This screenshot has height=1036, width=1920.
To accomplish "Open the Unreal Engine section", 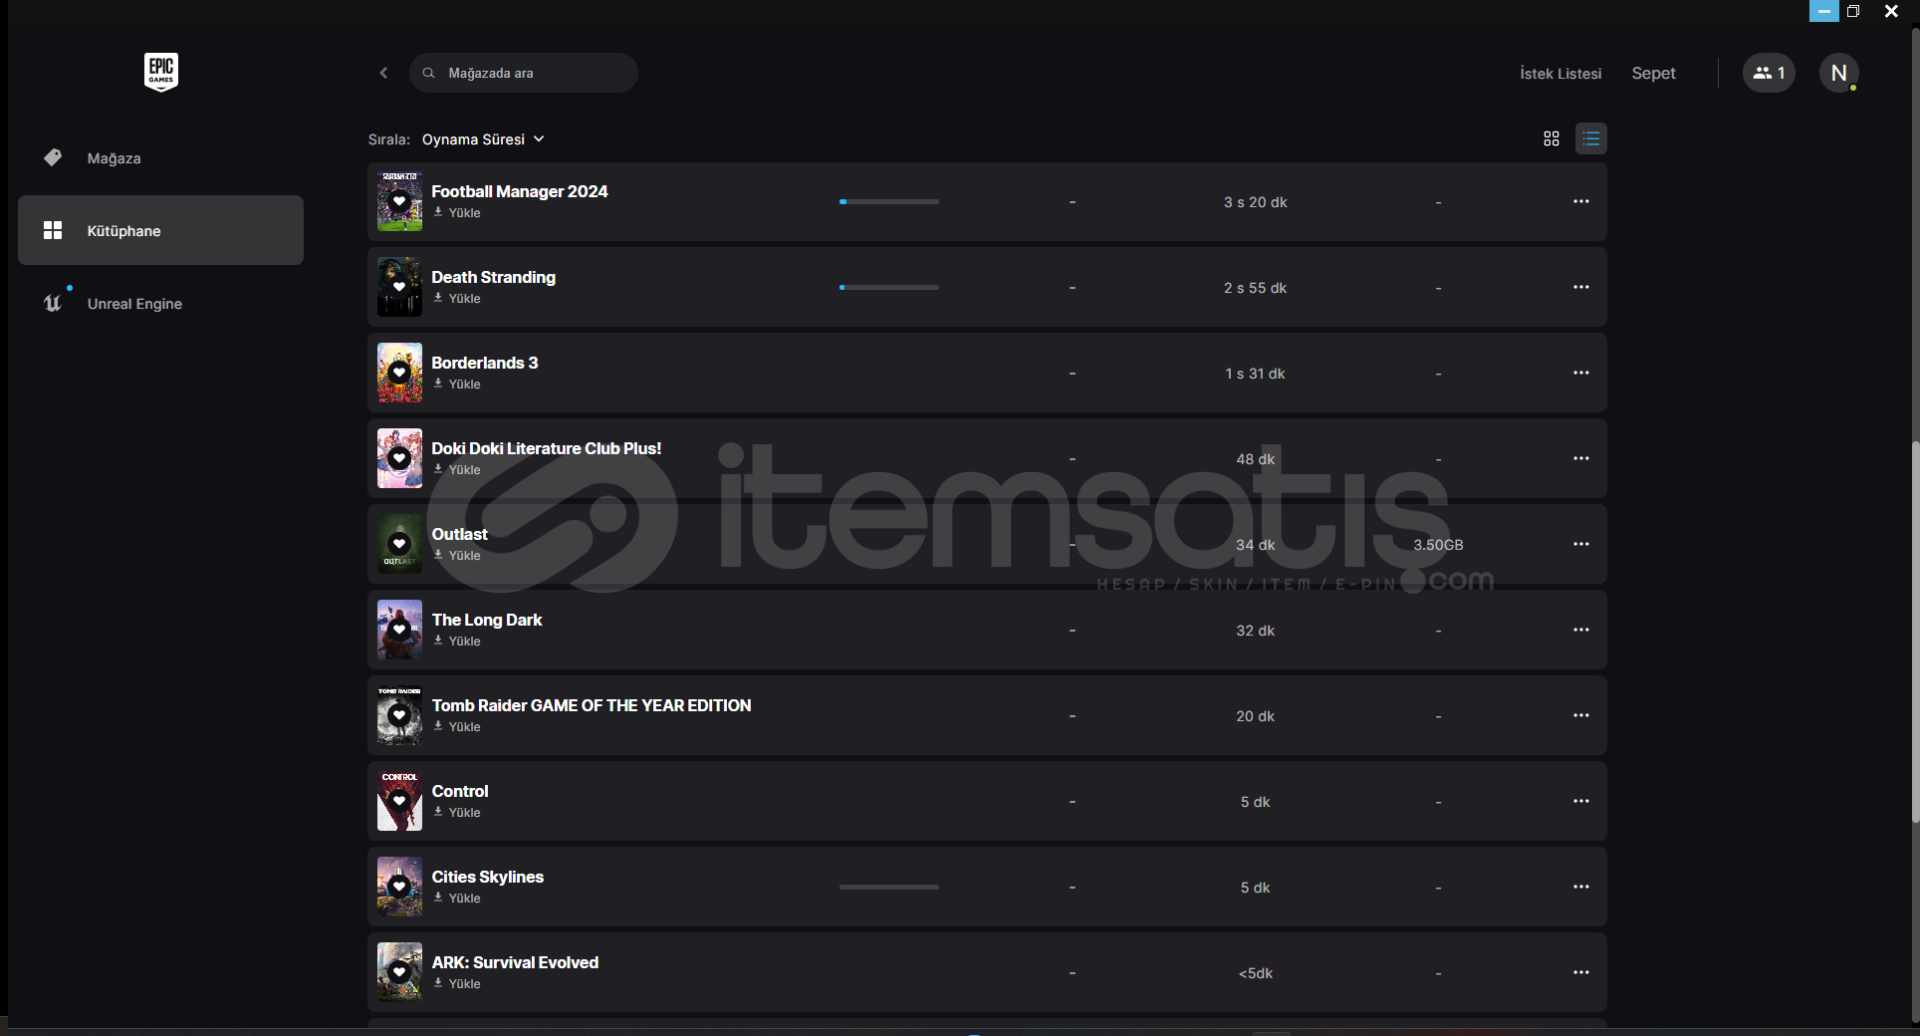I will point(161,303).
